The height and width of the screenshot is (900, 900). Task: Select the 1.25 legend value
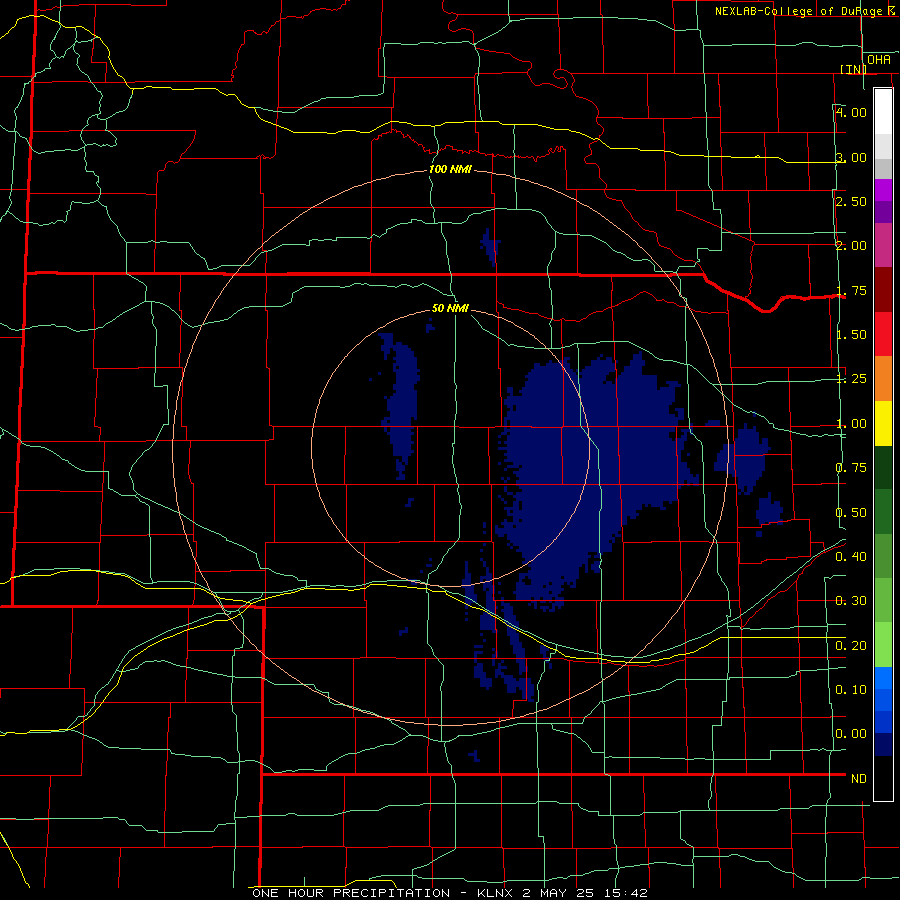[851, 378]
